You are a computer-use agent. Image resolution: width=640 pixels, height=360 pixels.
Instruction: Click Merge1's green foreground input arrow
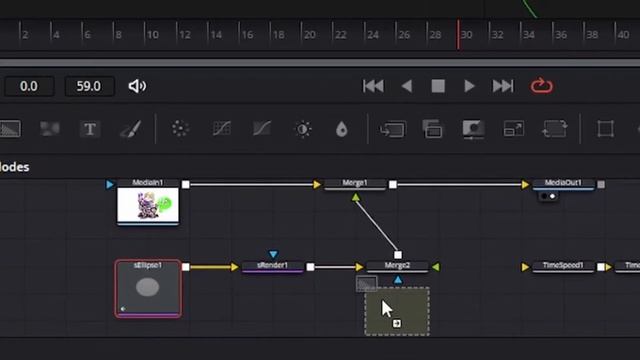pyautogui.click(x=356, y=198)
